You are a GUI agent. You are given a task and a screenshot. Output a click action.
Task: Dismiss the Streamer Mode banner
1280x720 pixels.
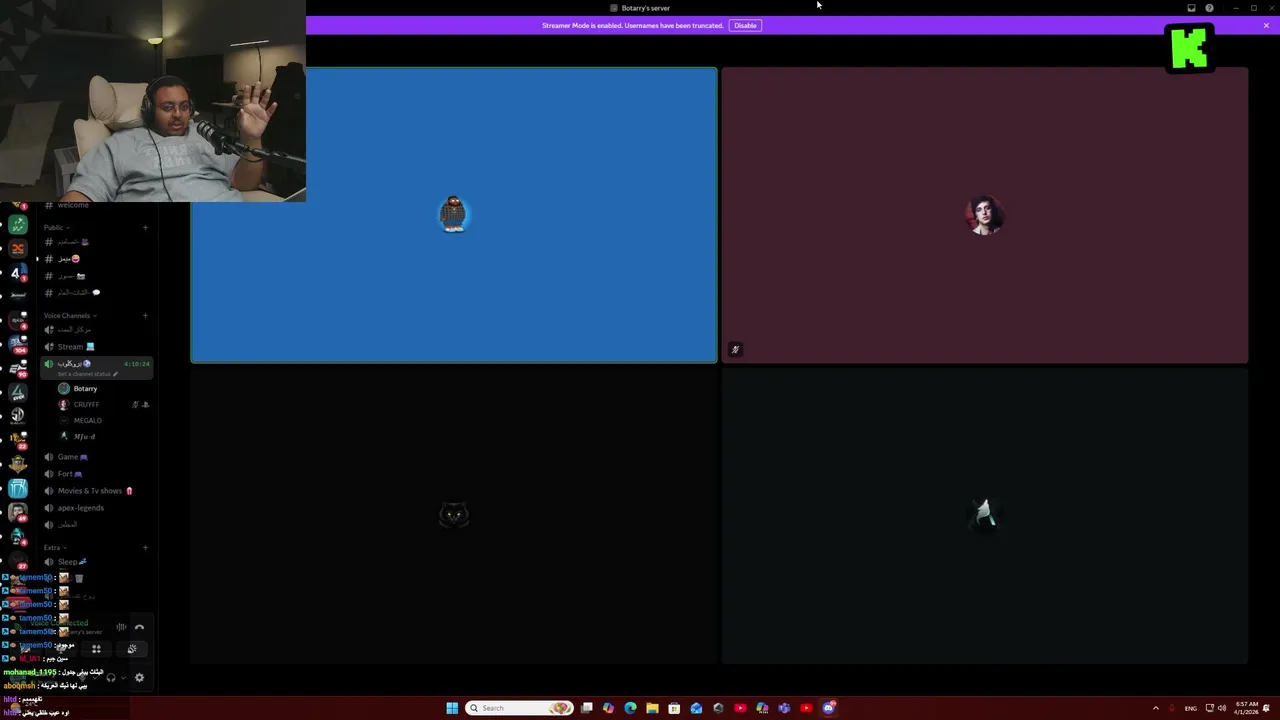click(1266, 25)
